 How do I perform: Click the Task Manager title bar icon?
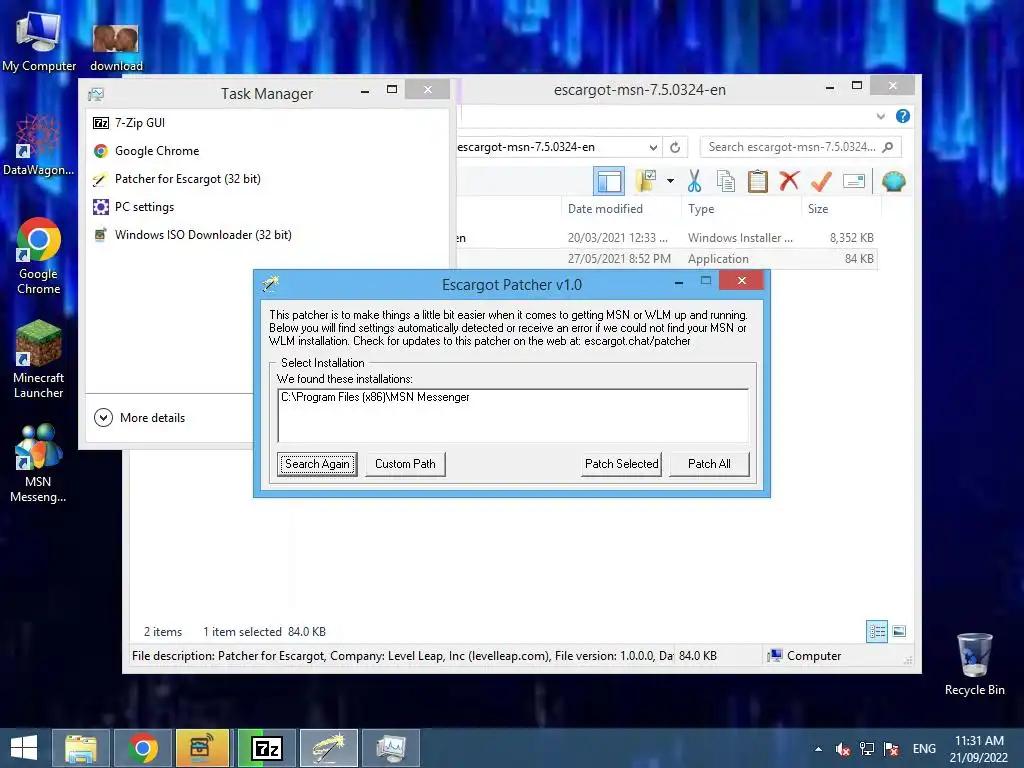96,94
